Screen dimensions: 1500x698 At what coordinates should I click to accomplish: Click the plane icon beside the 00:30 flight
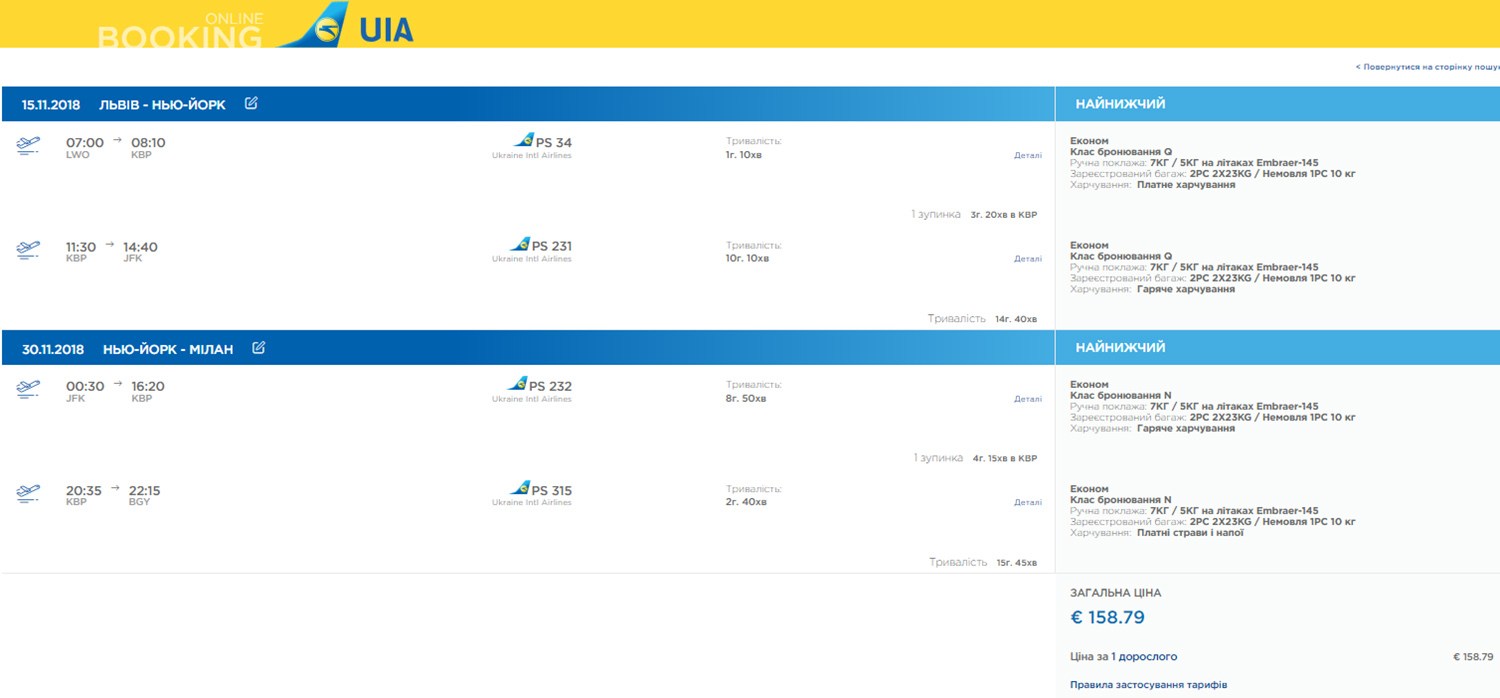pyautogui.click(x=28, y=389)
